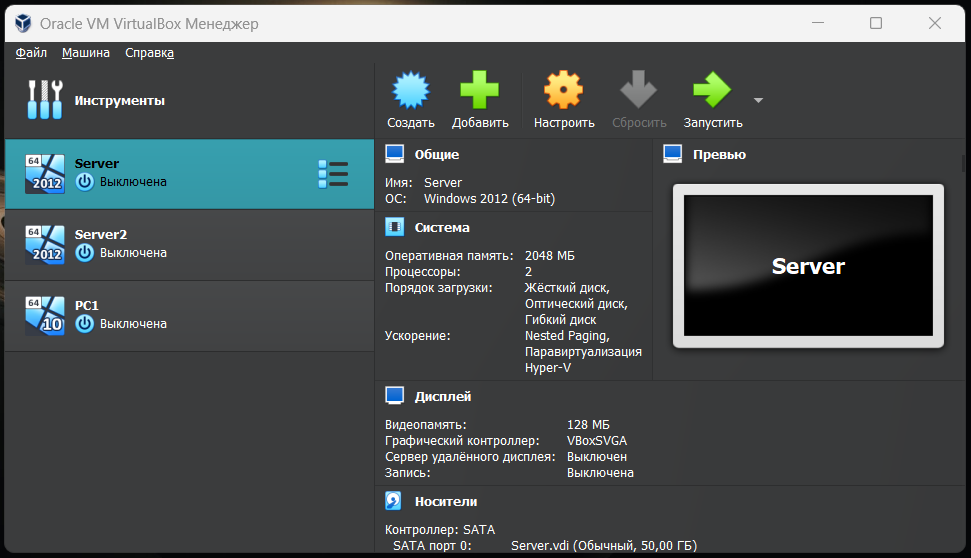Click the Общие section monitor icon

pos(394,154)
